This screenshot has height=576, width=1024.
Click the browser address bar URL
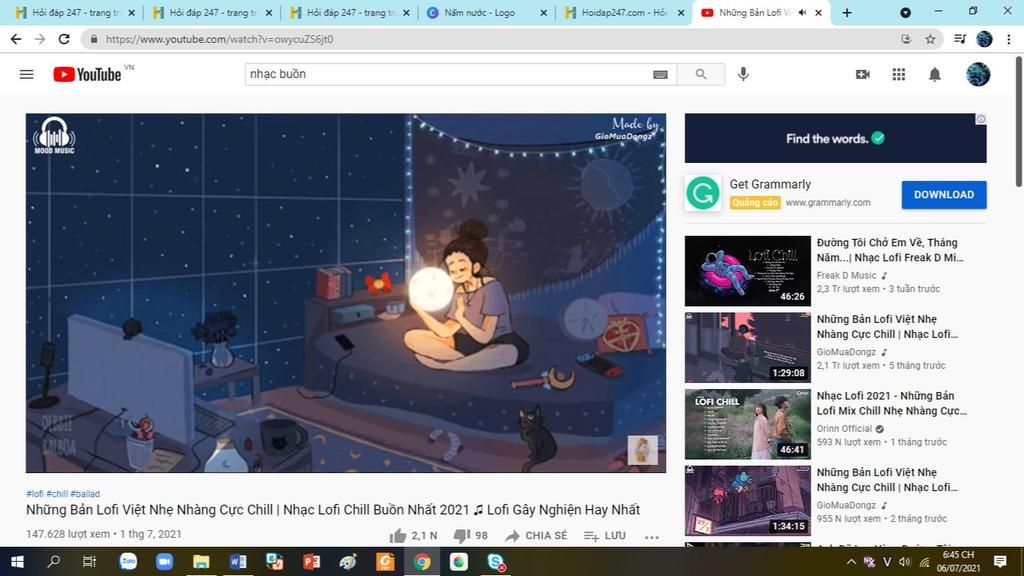219,39
